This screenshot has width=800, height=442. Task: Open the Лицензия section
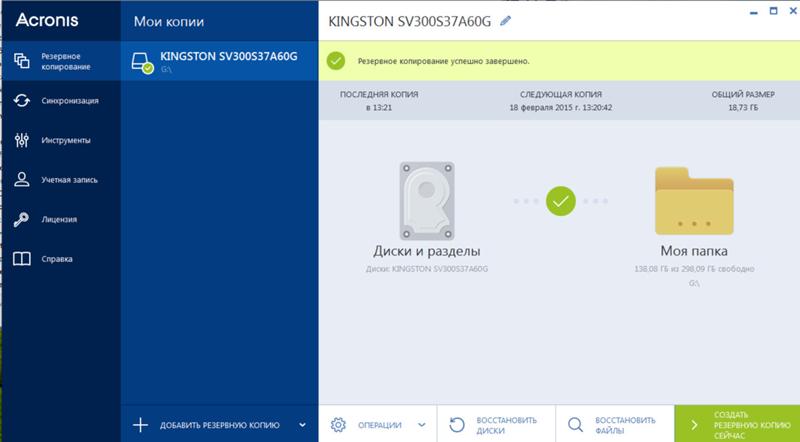[61, 219]
